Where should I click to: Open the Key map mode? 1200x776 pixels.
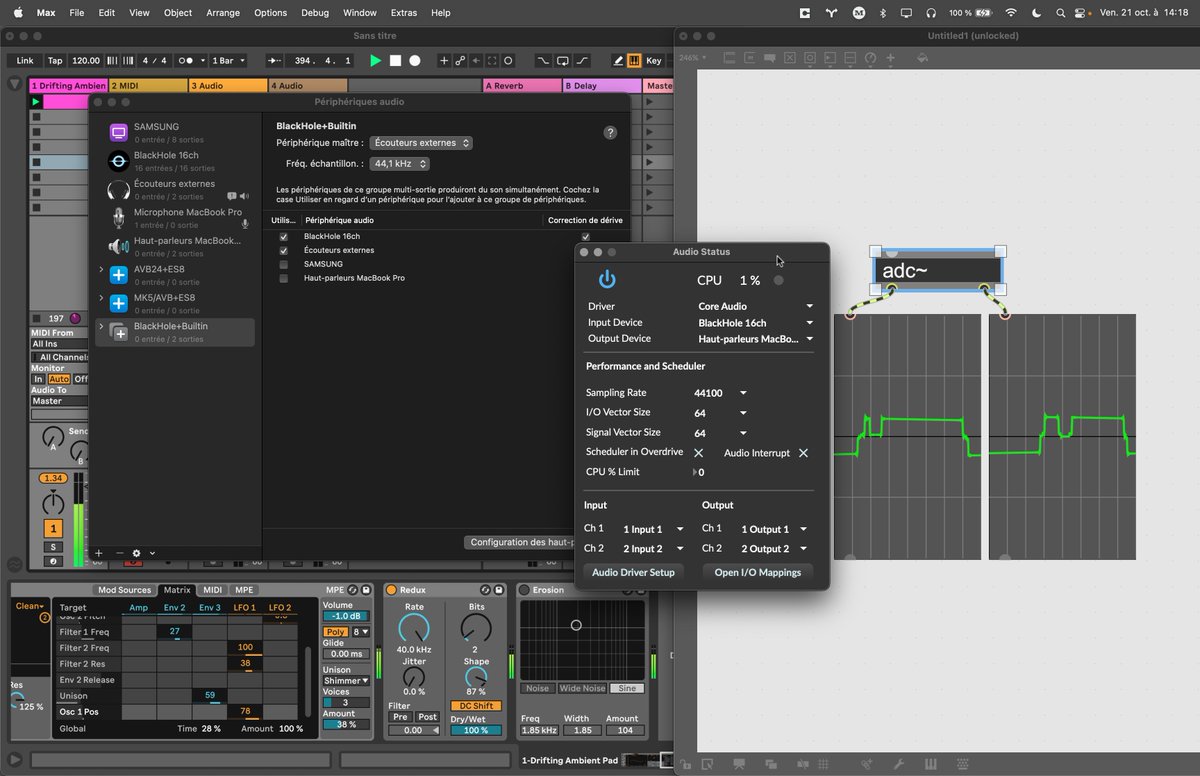tap(653, 61)
